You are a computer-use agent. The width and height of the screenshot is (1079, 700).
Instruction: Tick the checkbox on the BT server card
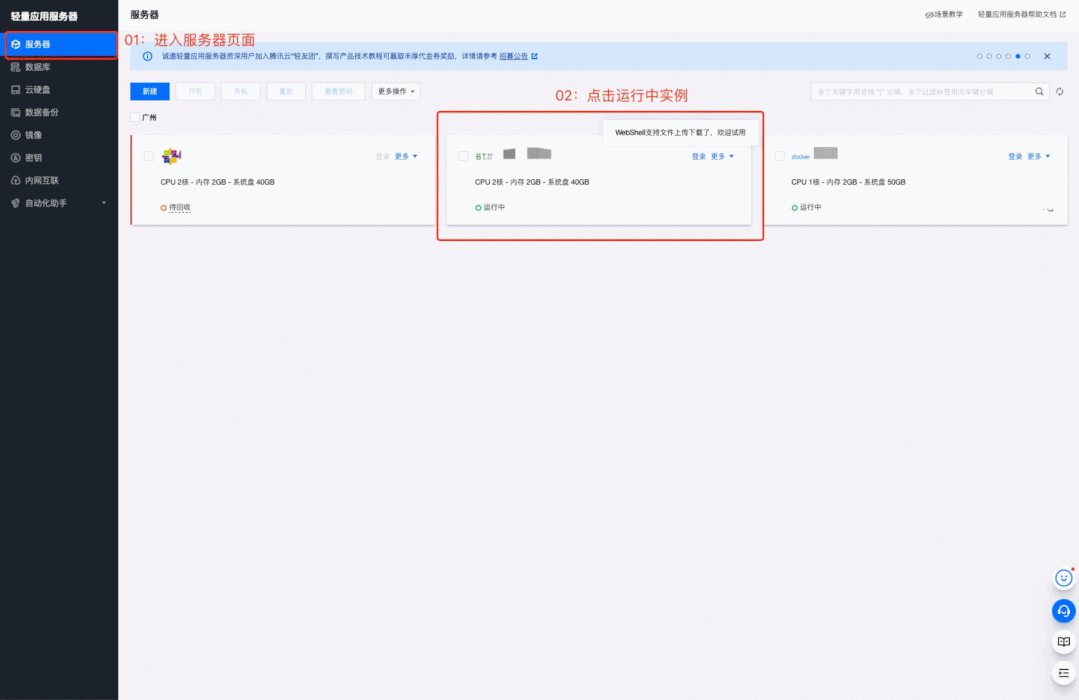(463, 156)
